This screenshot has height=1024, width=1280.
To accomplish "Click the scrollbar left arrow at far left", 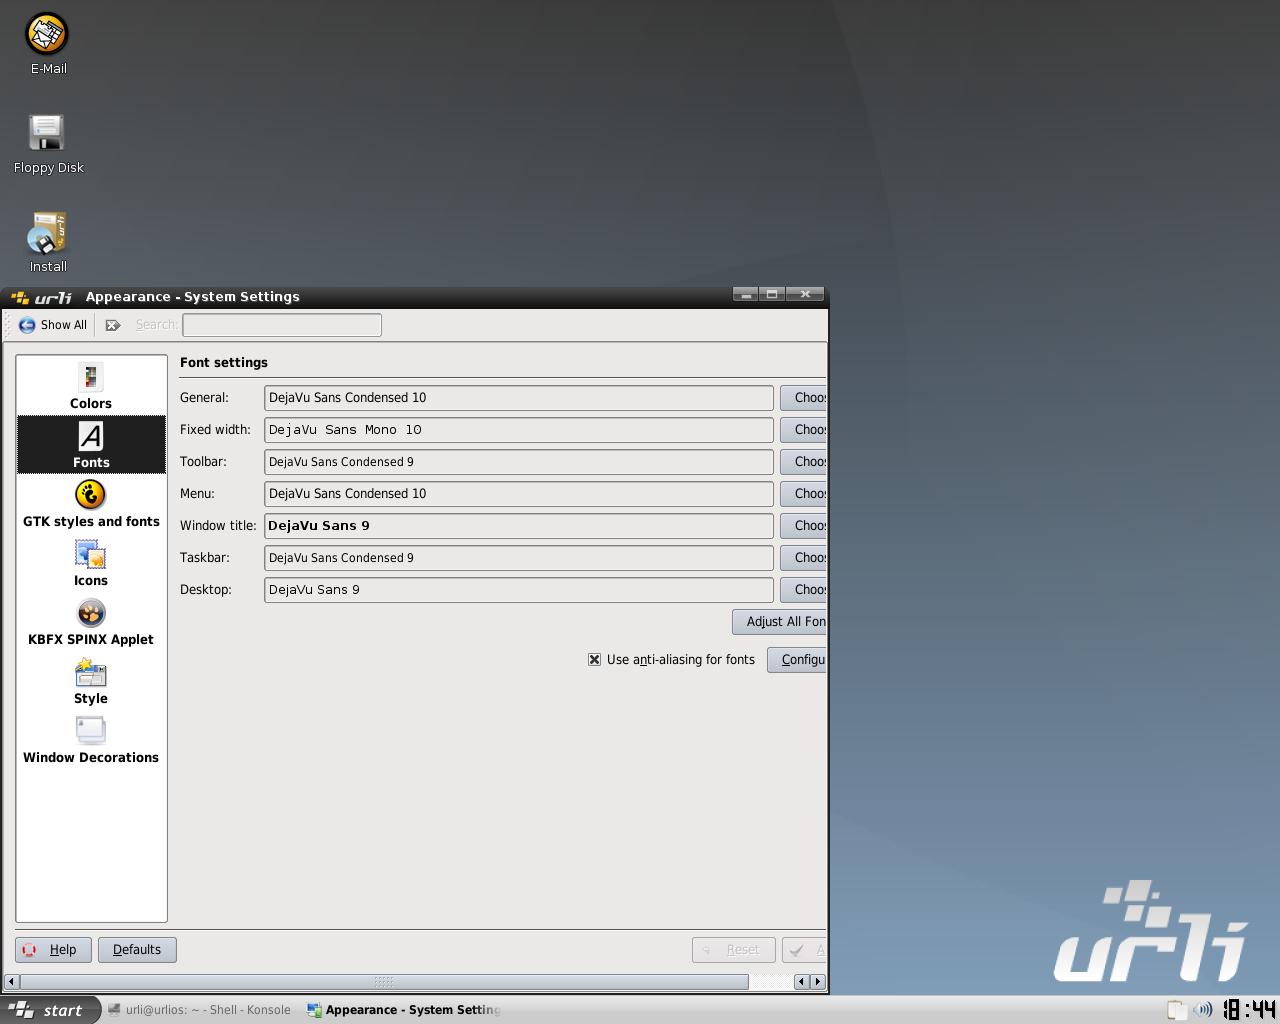I will [11, 982].
